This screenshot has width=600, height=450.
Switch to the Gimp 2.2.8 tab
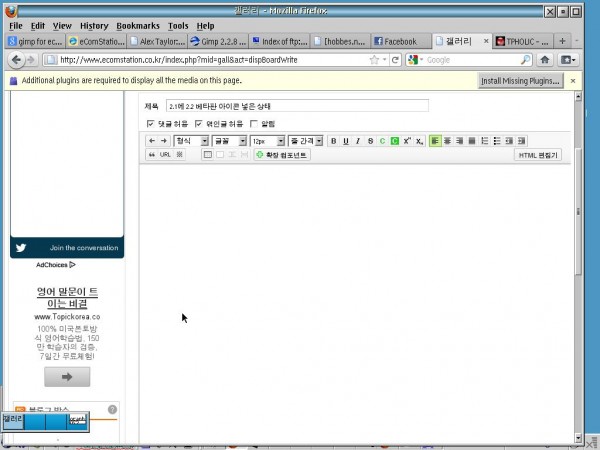(x=218, y=41)
